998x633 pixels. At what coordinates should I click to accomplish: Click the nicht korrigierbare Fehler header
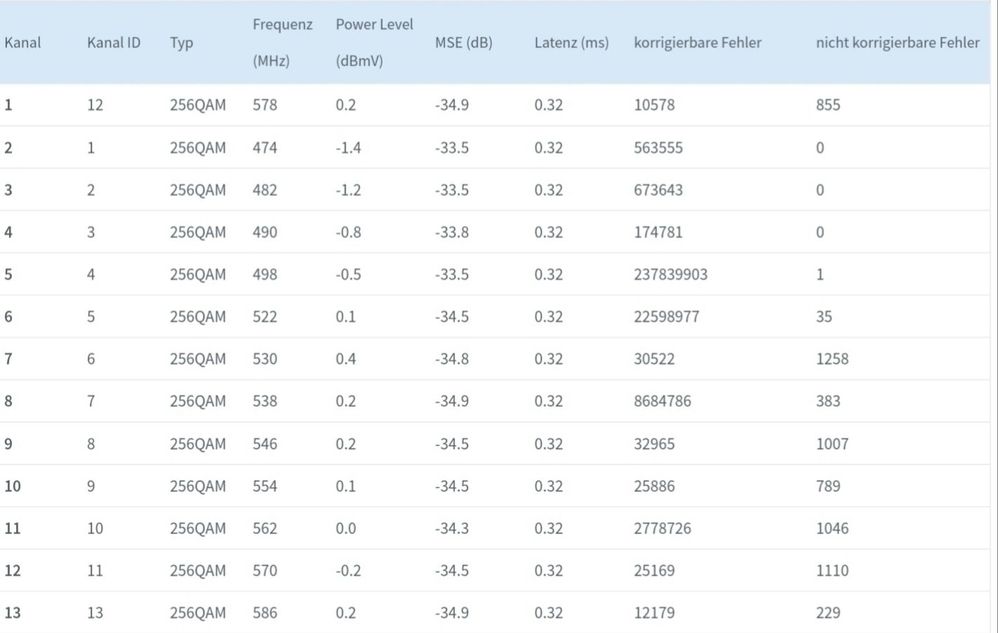tap(897, 43)
